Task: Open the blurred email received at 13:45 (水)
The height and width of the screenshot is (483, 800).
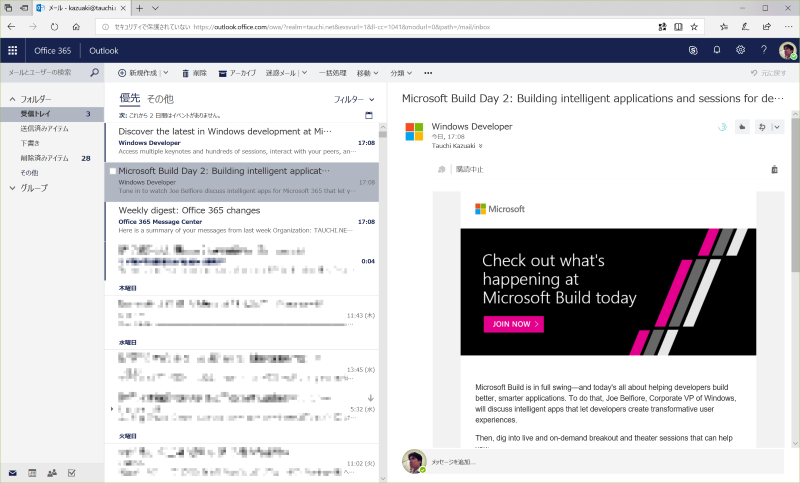Action: (242, 368)
